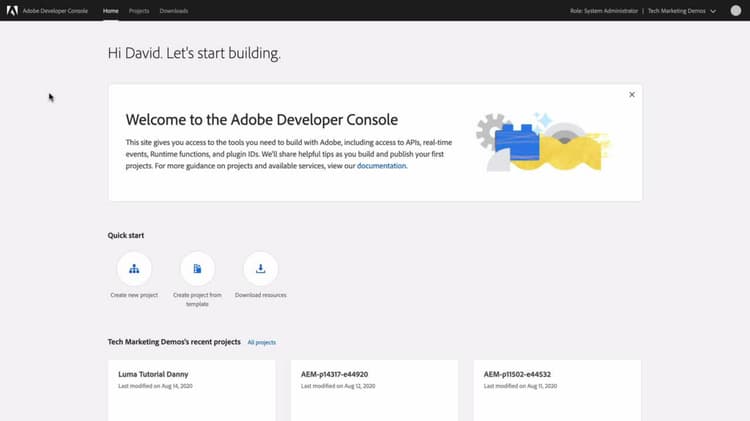Click the Adobe Developer Console title
Viewport: 750px width, 421px height.
tap(55, 11)
